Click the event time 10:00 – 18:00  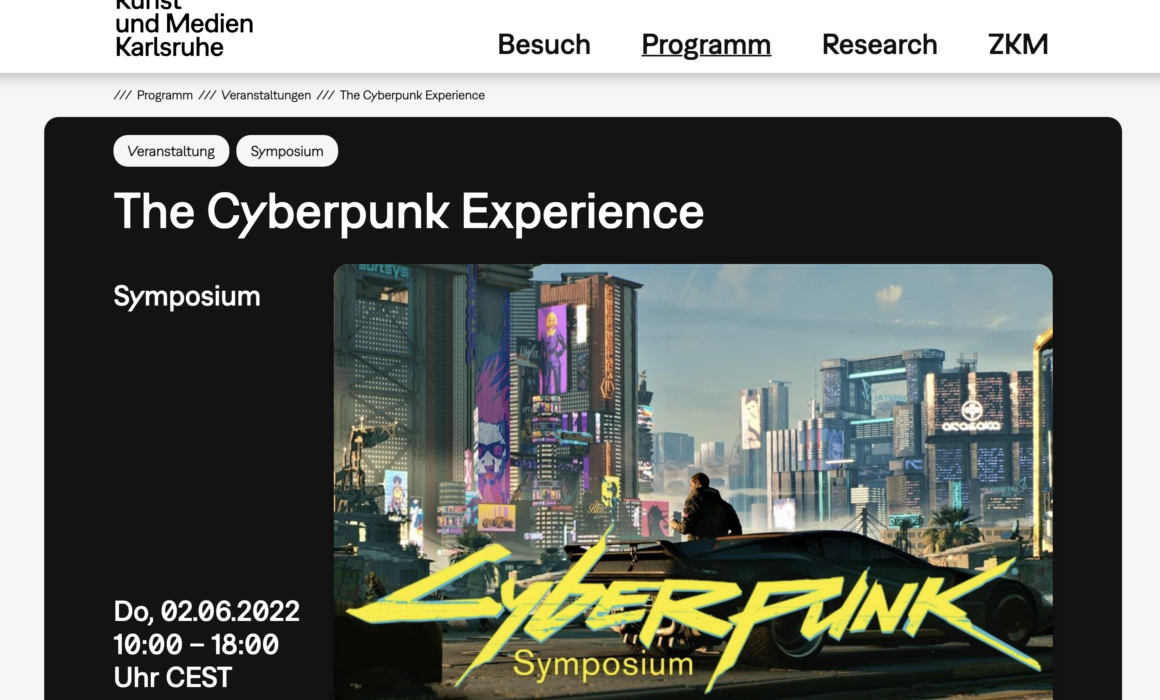[196, 645]
